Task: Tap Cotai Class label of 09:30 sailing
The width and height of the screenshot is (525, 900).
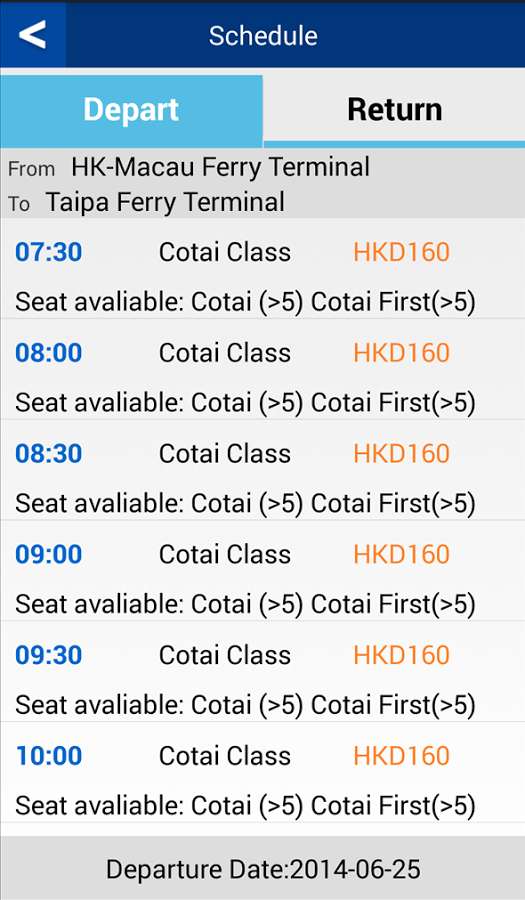Action: coord(225,655)
